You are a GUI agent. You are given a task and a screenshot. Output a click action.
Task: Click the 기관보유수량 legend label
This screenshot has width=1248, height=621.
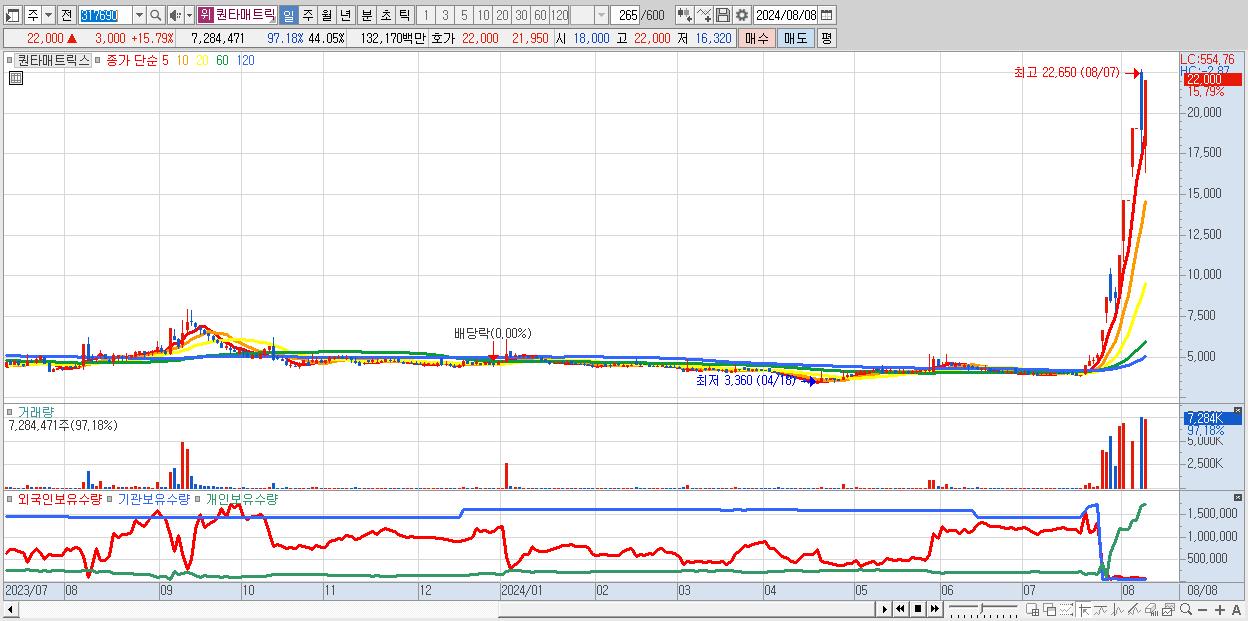coord(154,498)
